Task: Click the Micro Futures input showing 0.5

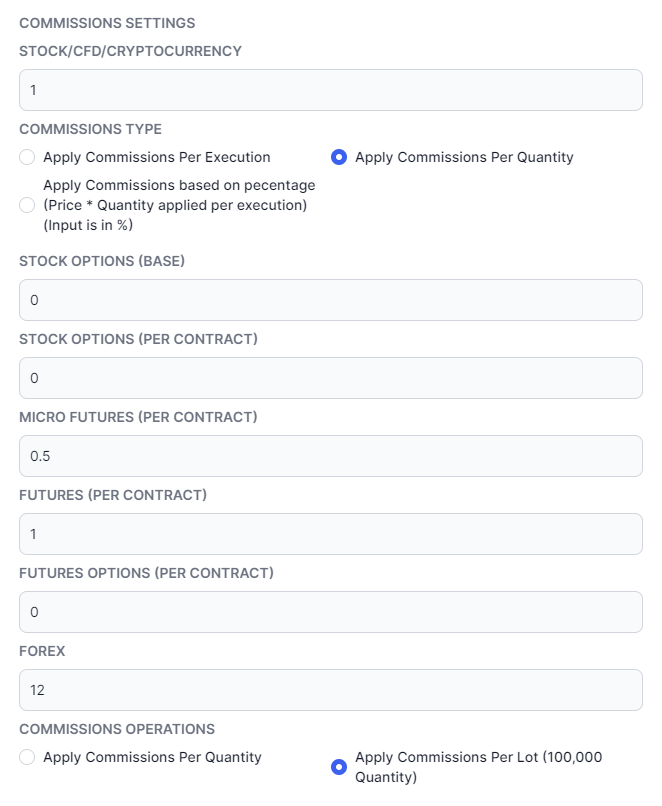Action: [331, 456]
